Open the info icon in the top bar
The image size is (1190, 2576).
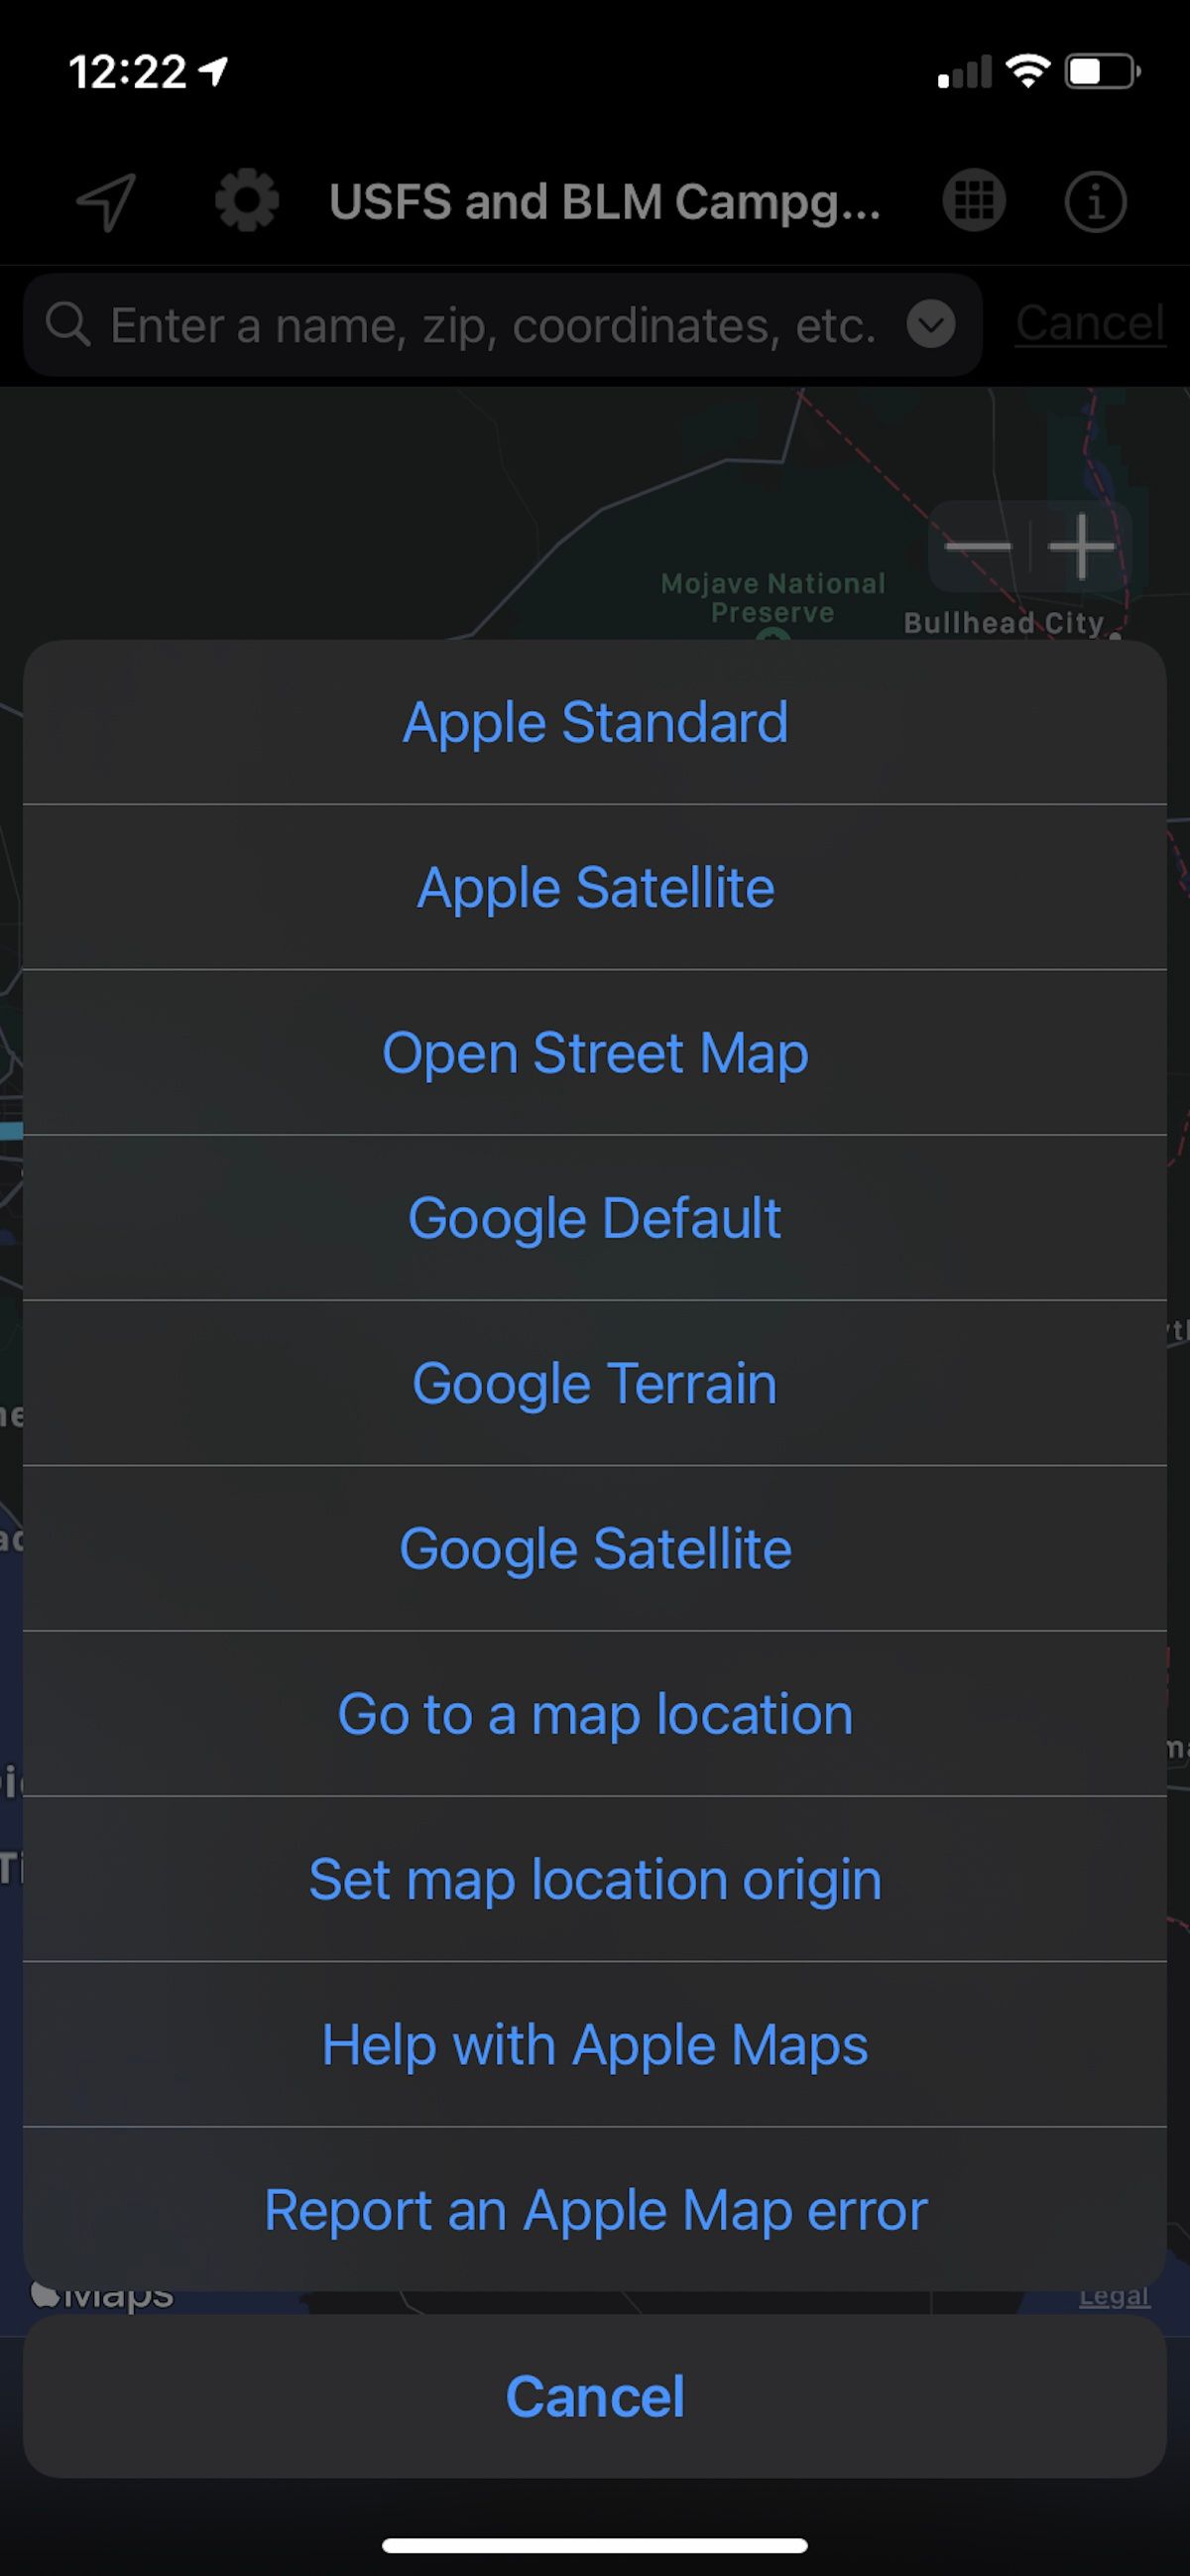(x=1096, y=200)
